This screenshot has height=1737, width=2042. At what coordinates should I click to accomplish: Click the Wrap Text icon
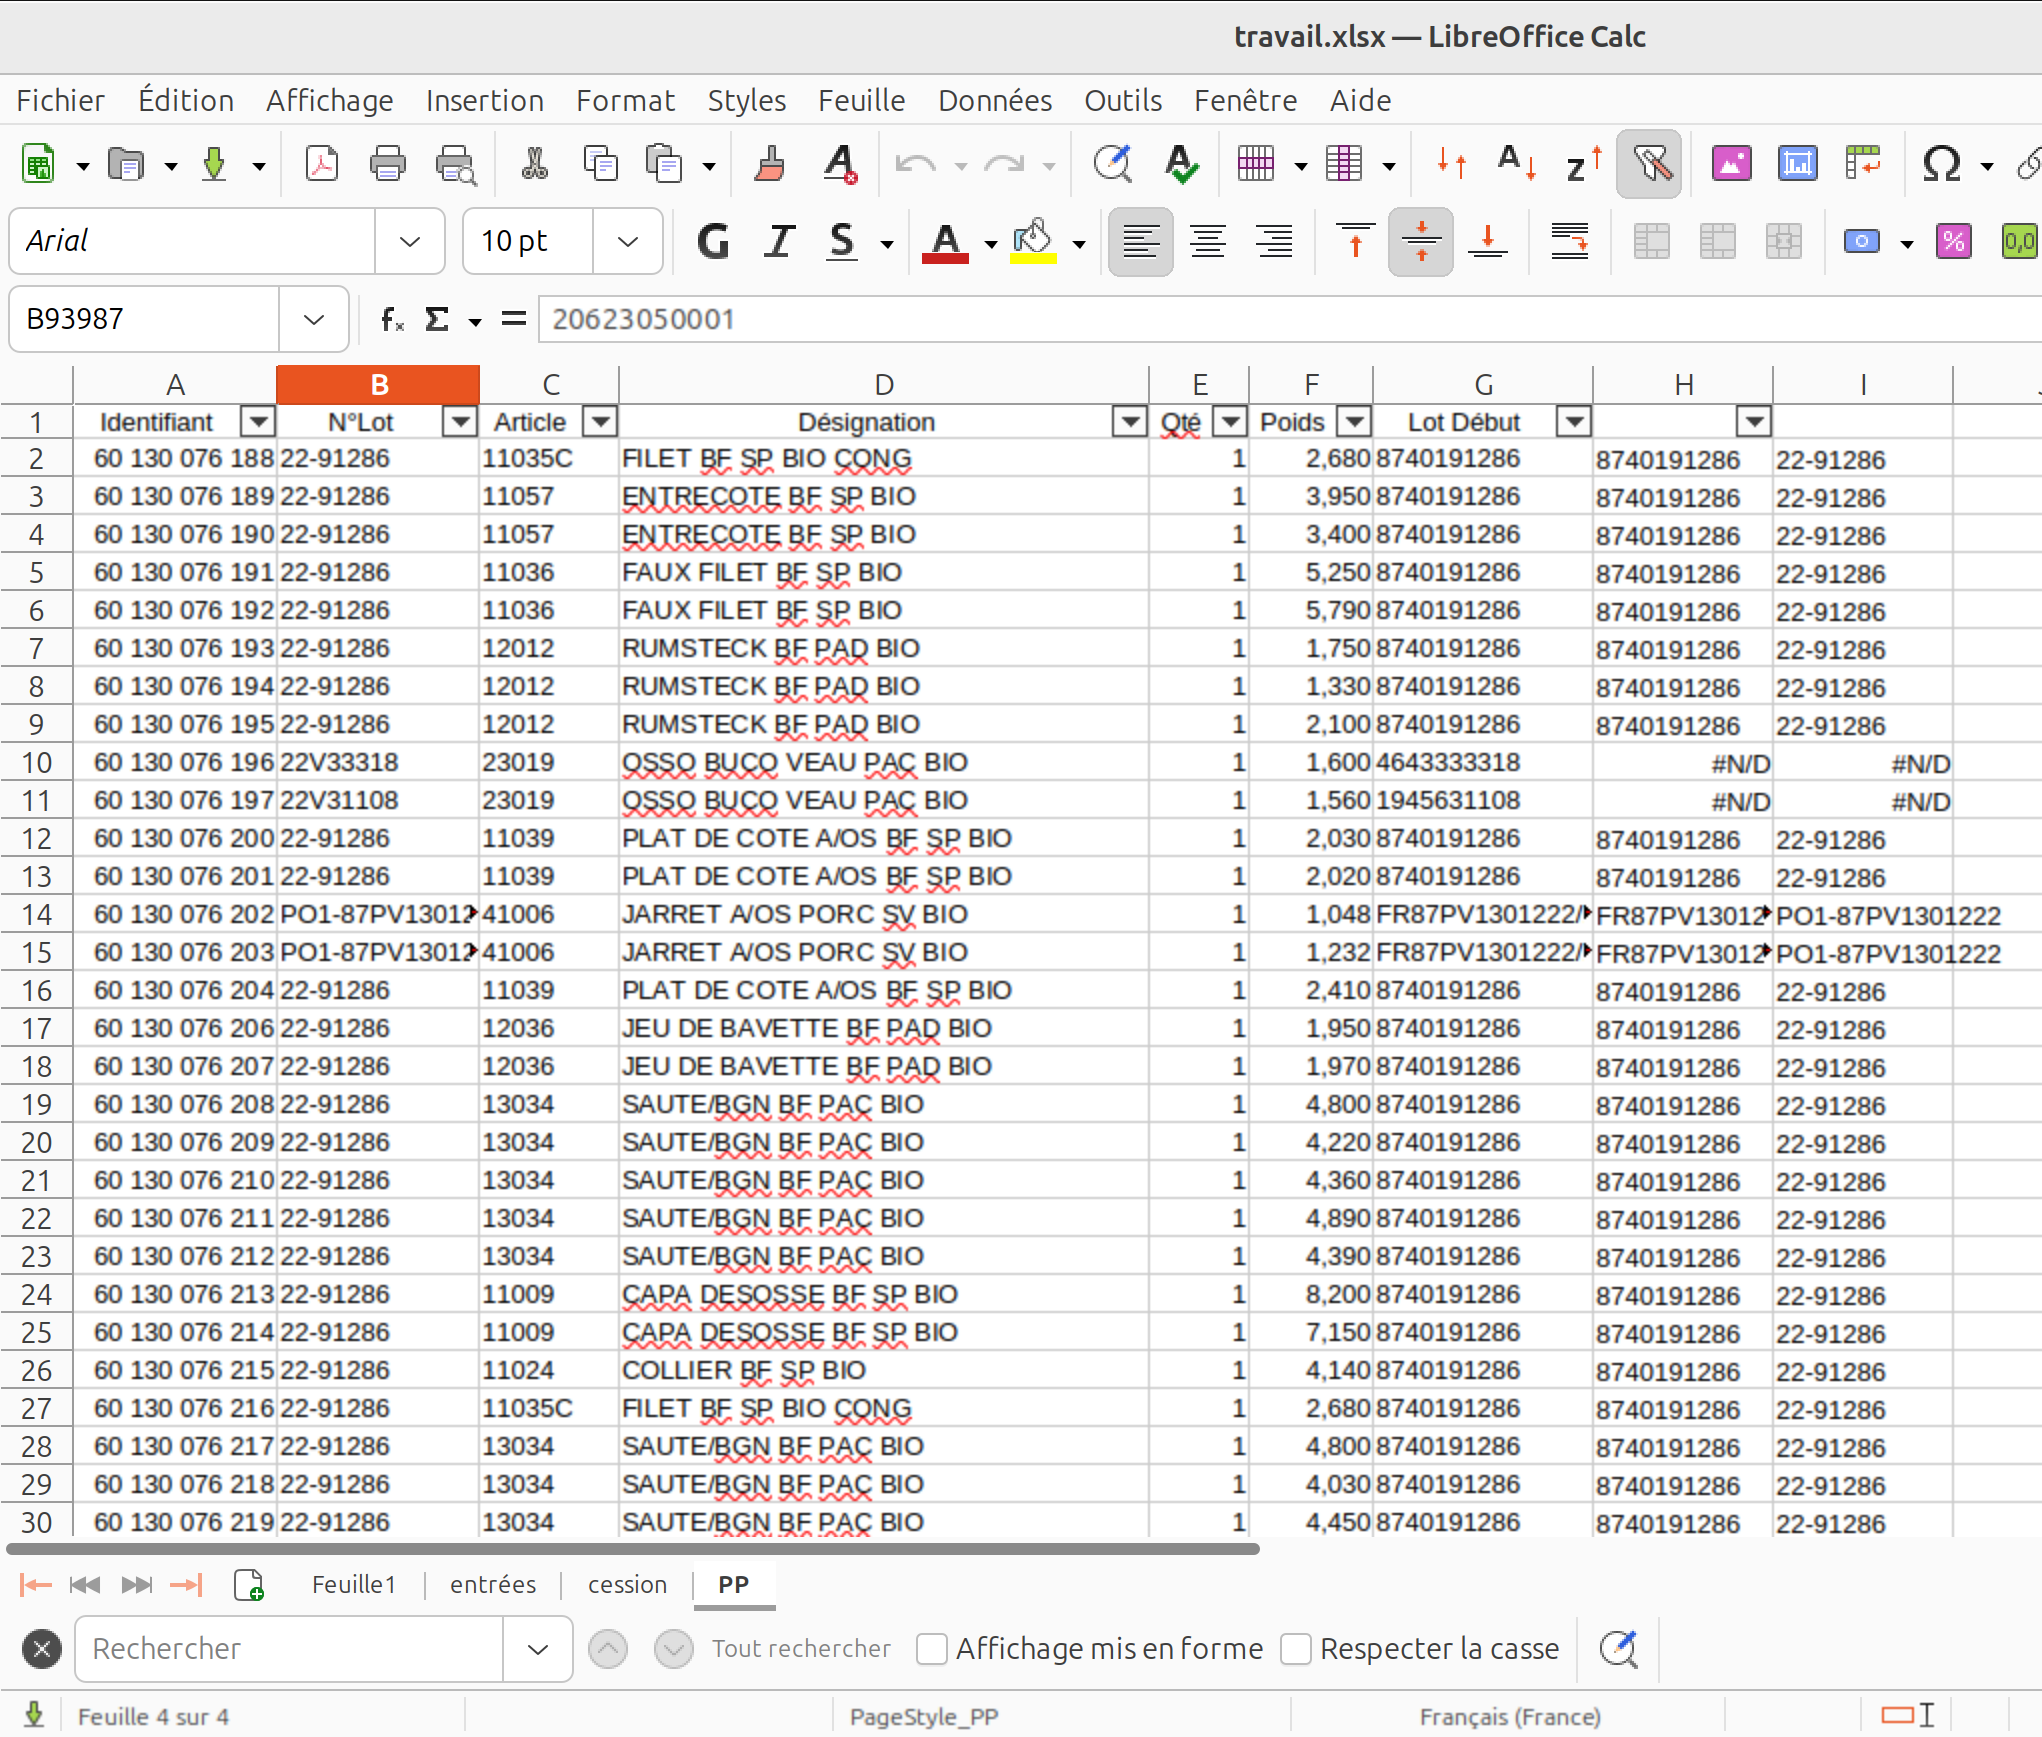[x=1569, y=241]
